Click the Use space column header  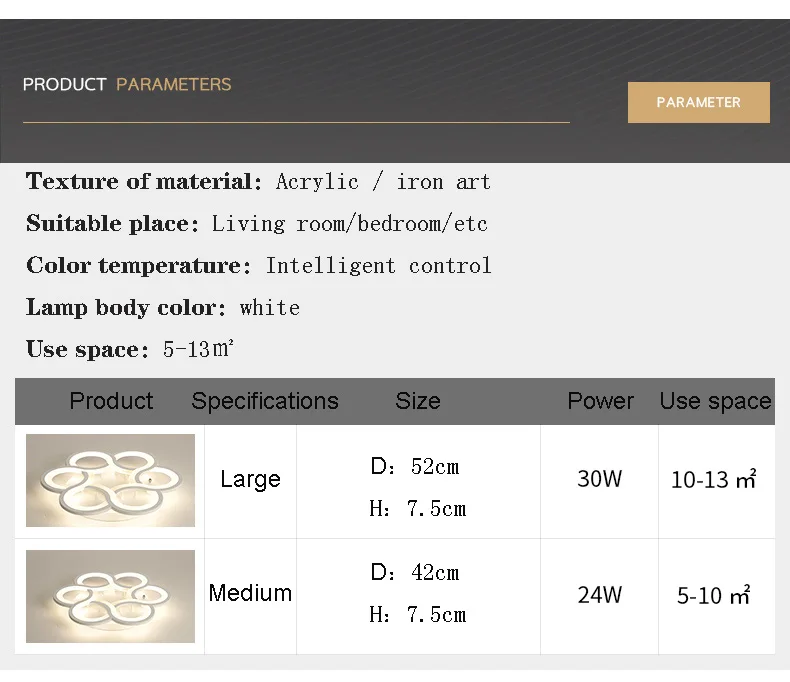(x=715, y=401)
